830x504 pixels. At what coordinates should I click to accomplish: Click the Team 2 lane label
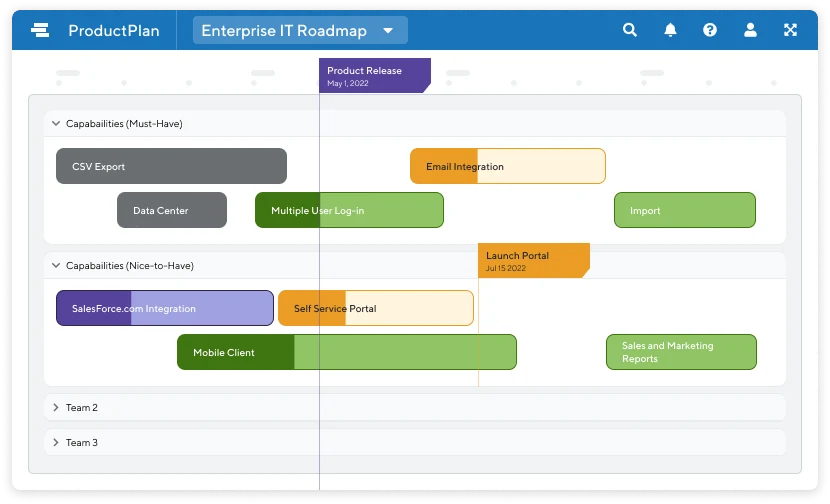(82, 408)
